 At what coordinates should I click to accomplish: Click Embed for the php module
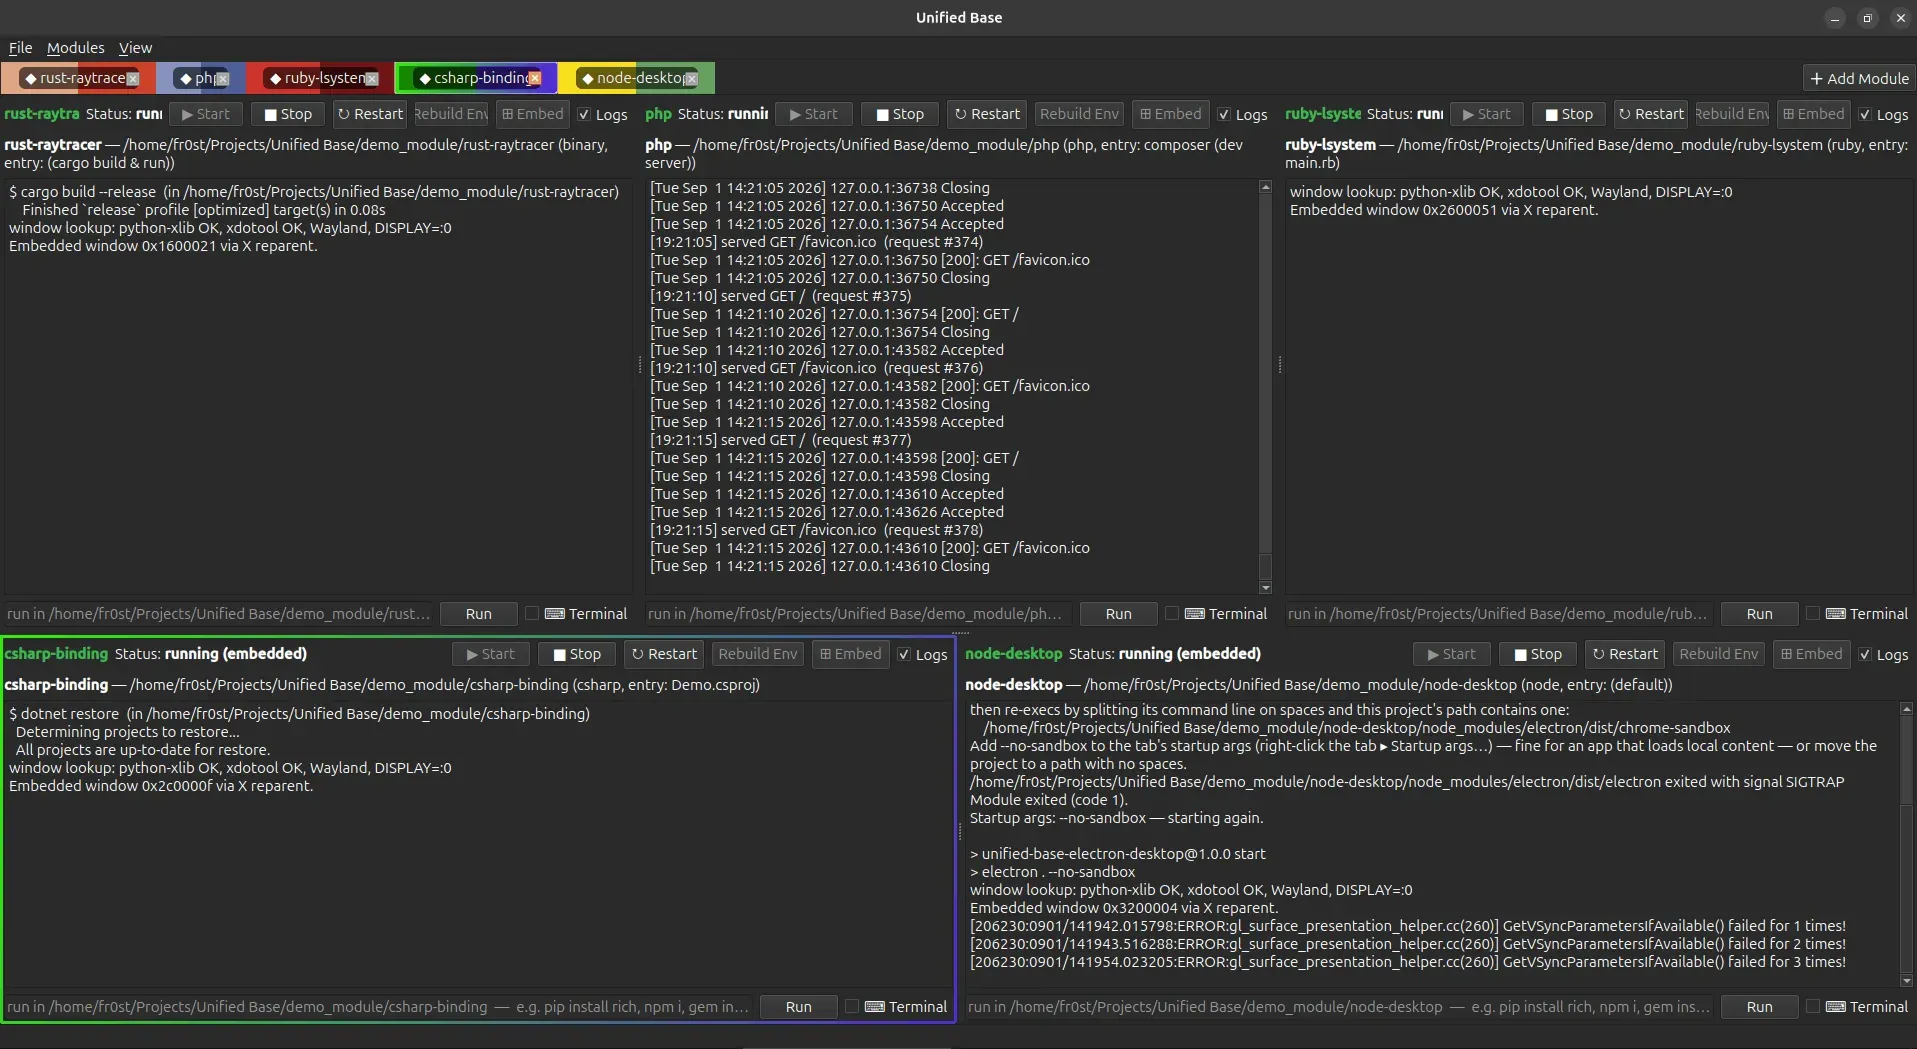tap(1171, 114)
